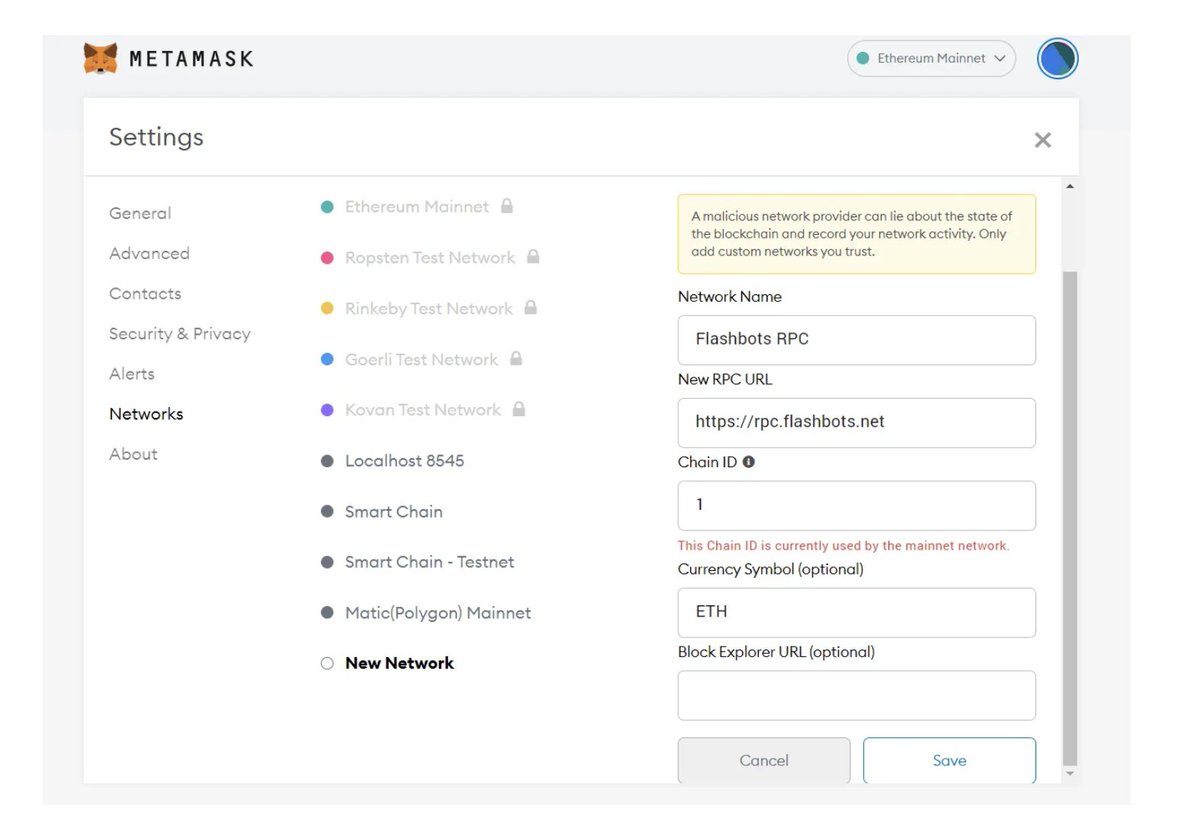Click the Chain ID info icon
Screen dimensions: 1200x834
tap(748, 462)
